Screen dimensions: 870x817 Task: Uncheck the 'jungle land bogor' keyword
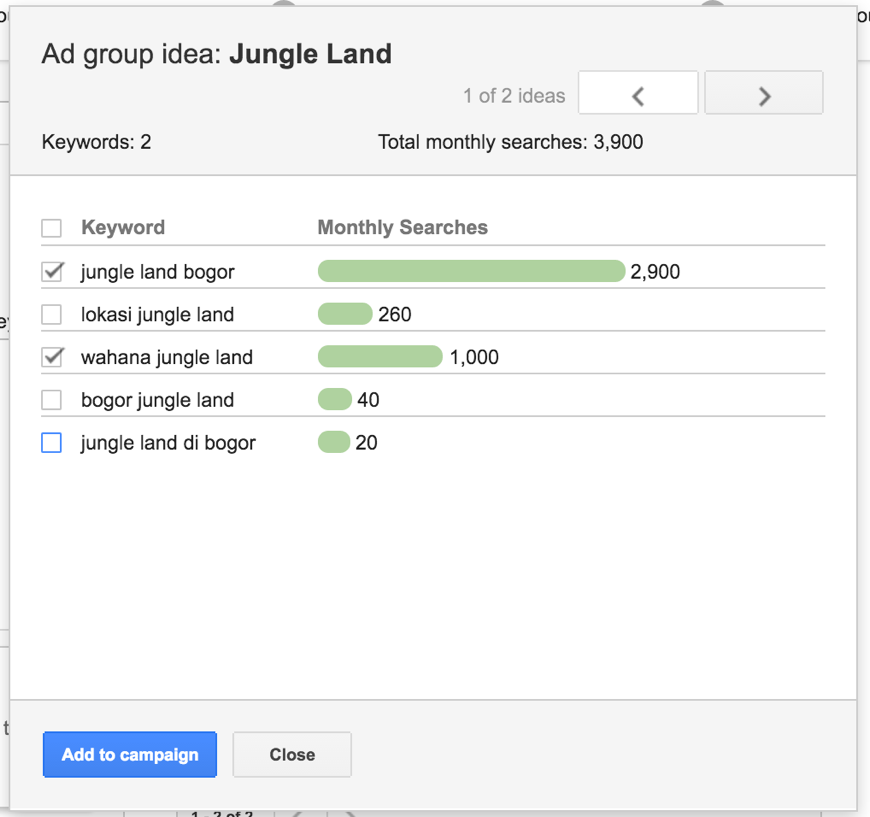coord(51,271)
